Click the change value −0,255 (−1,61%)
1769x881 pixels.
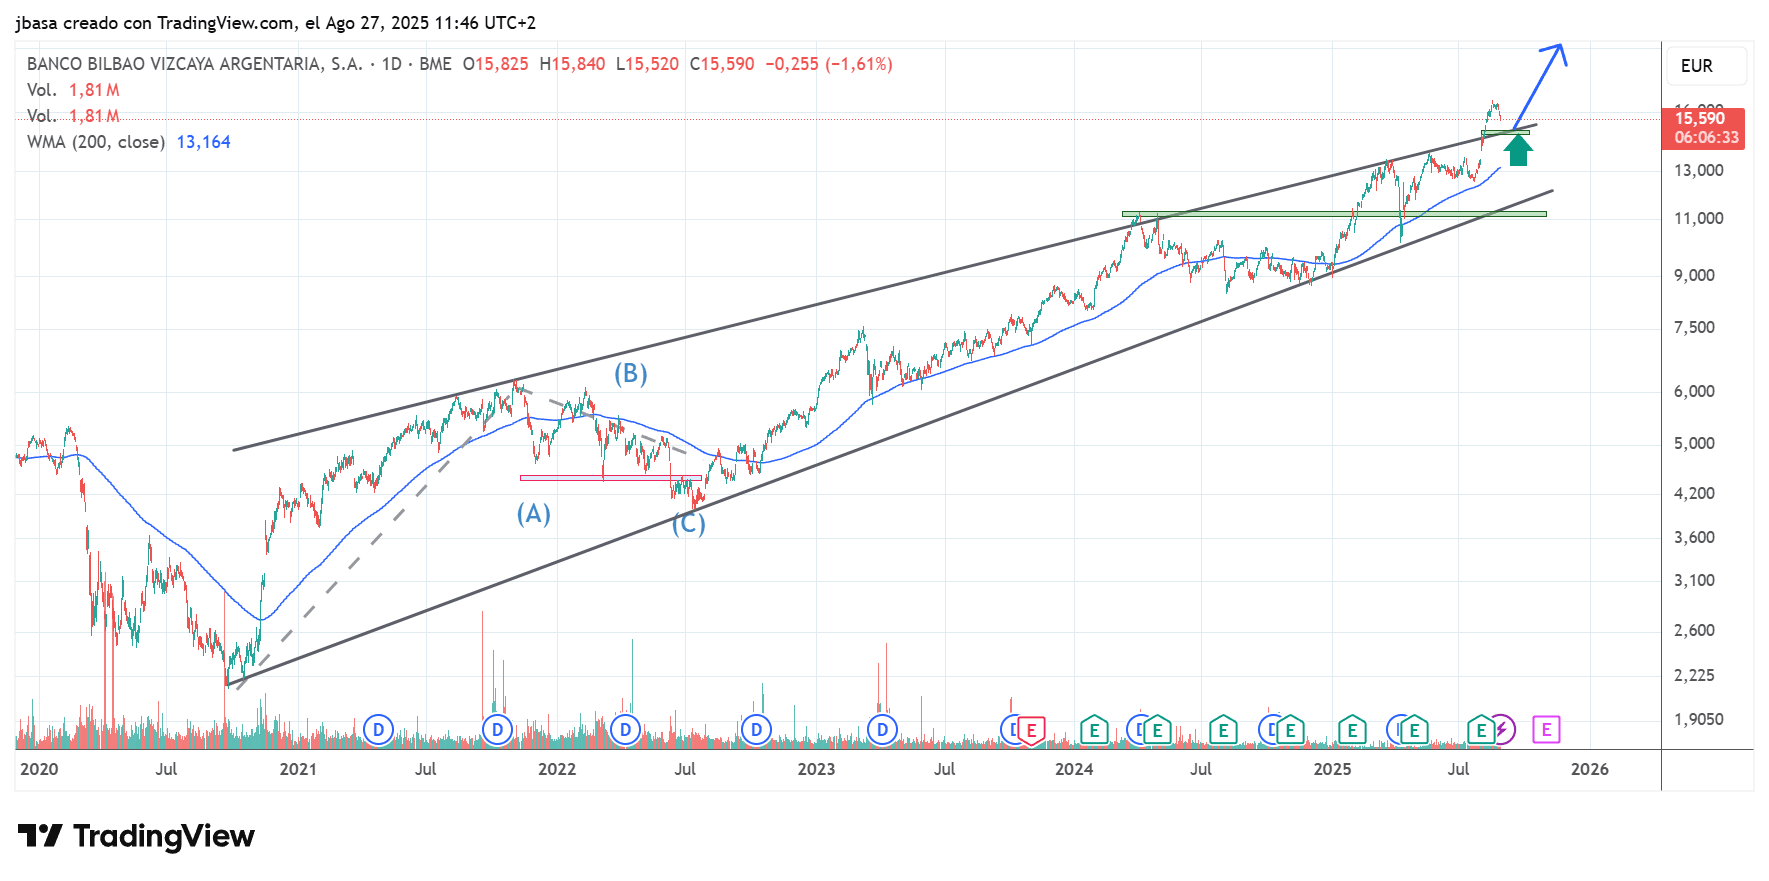[x=829, y=64]
